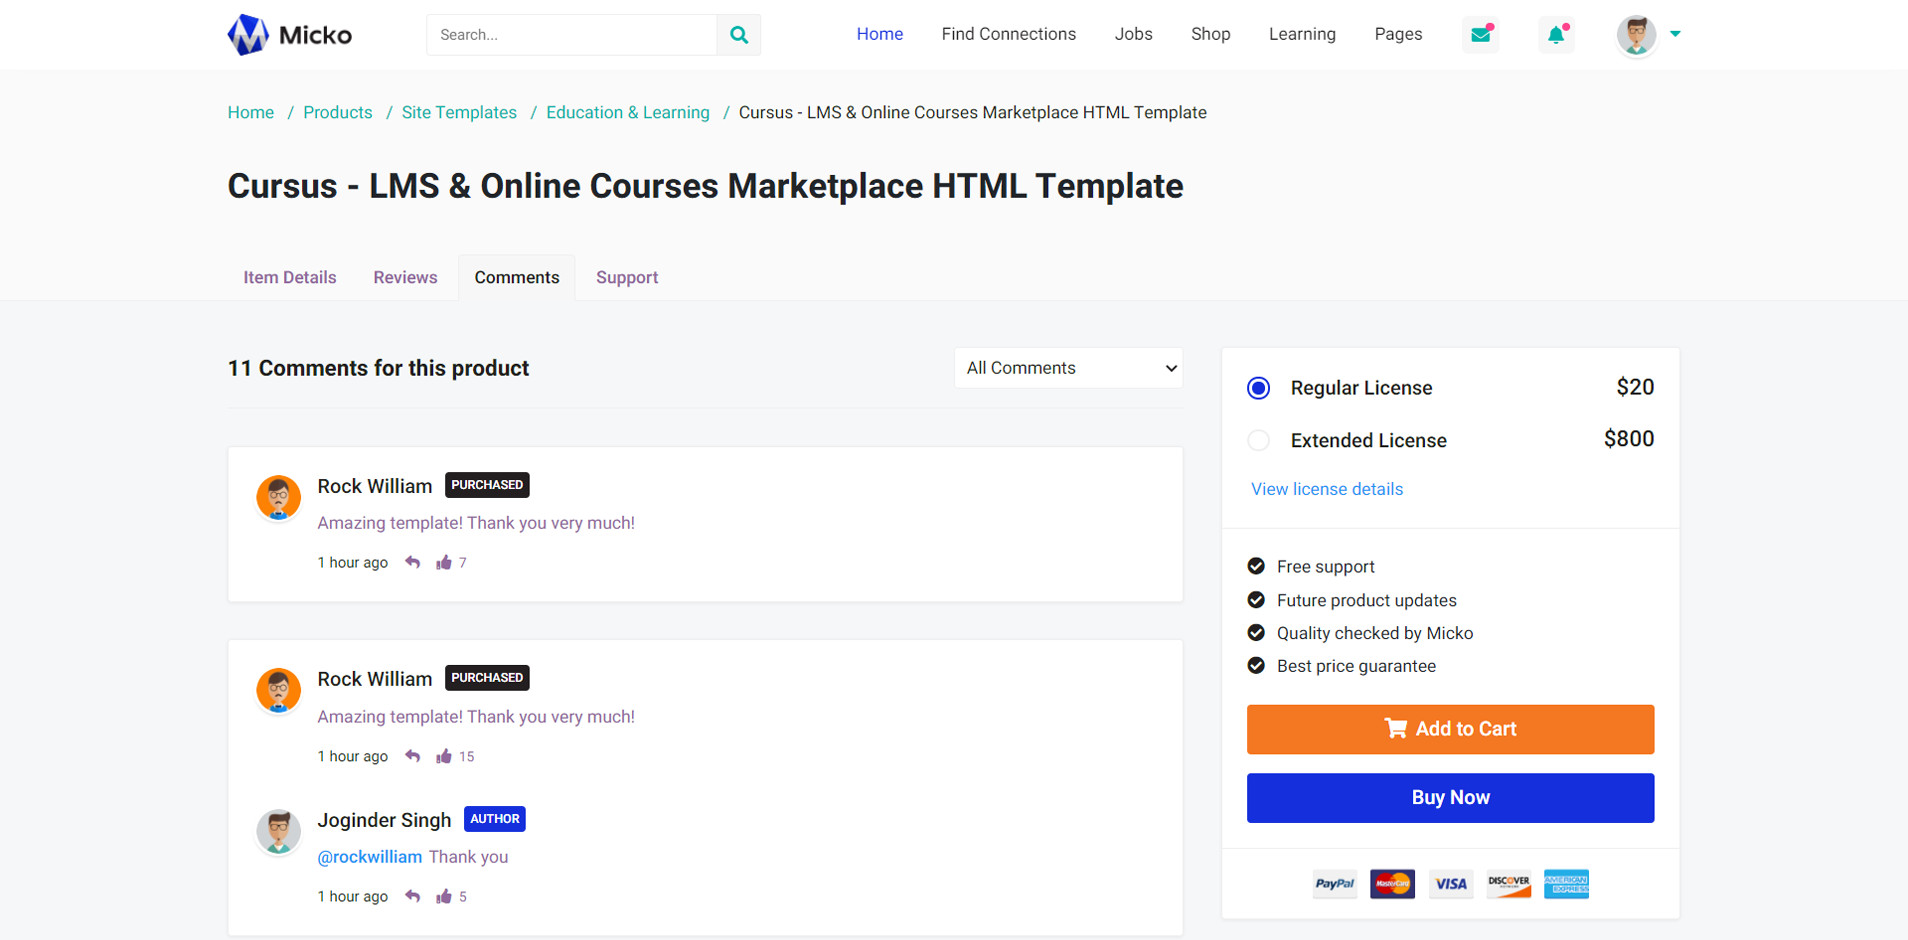Open the user profile dropdown arrow
Viewport: 1908px width, 940px height.
click(1675, 34)
